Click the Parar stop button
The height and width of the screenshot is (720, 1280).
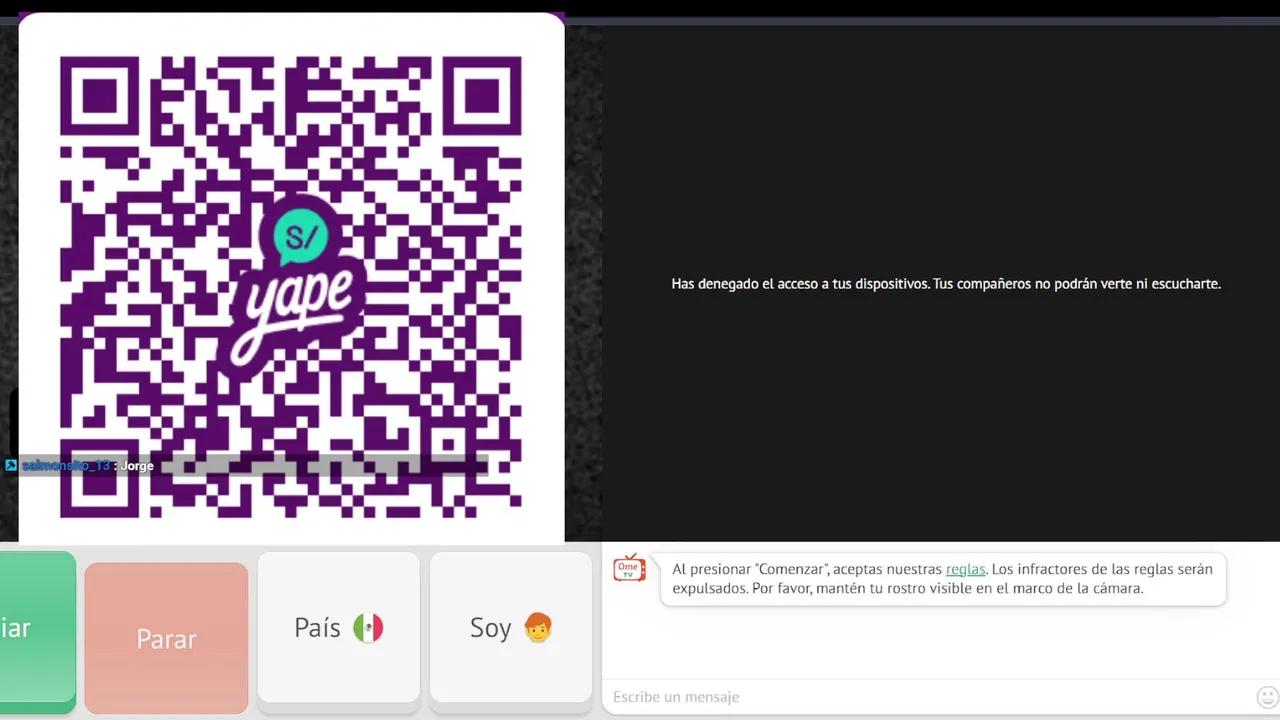(166, 638)
